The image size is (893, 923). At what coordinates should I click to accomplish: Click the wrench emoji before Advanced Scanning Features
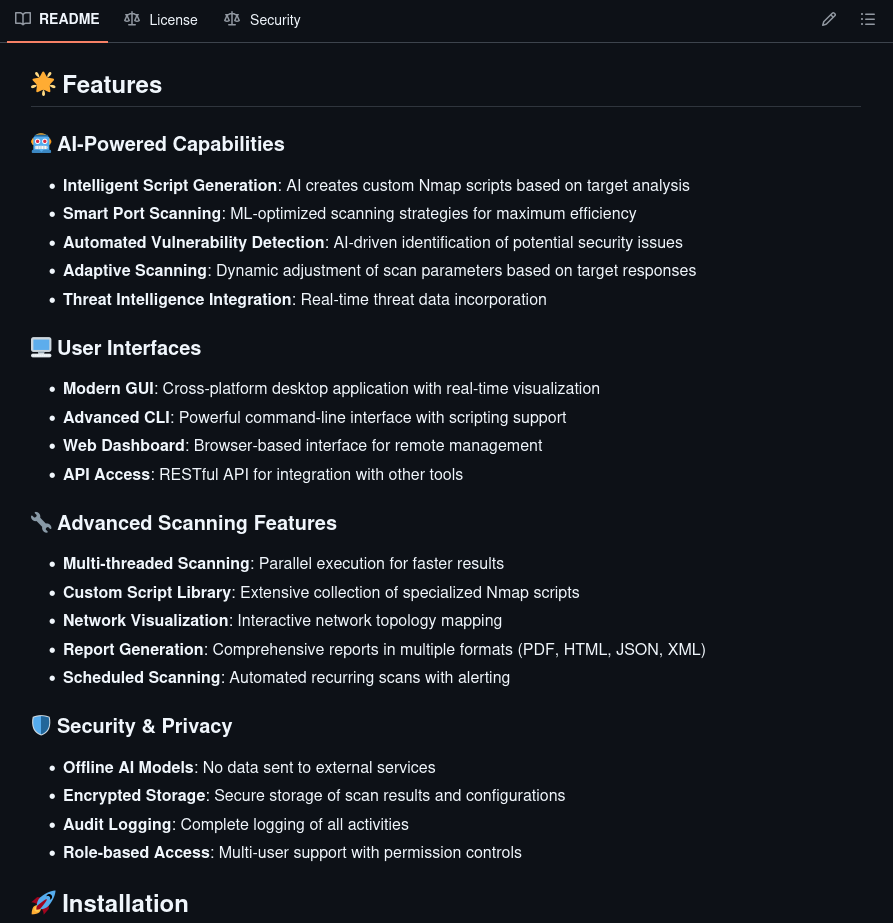pos(41,523)
